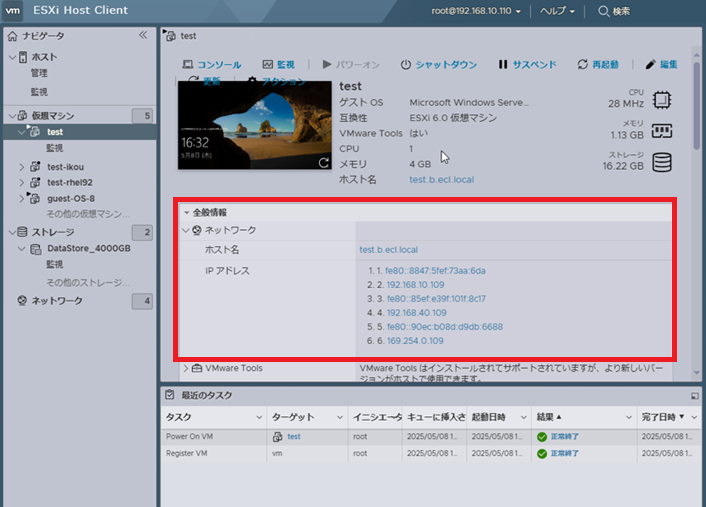Open その他の仮想マシン link
This screenshot has width=706, height=507.
coord(88,214)
